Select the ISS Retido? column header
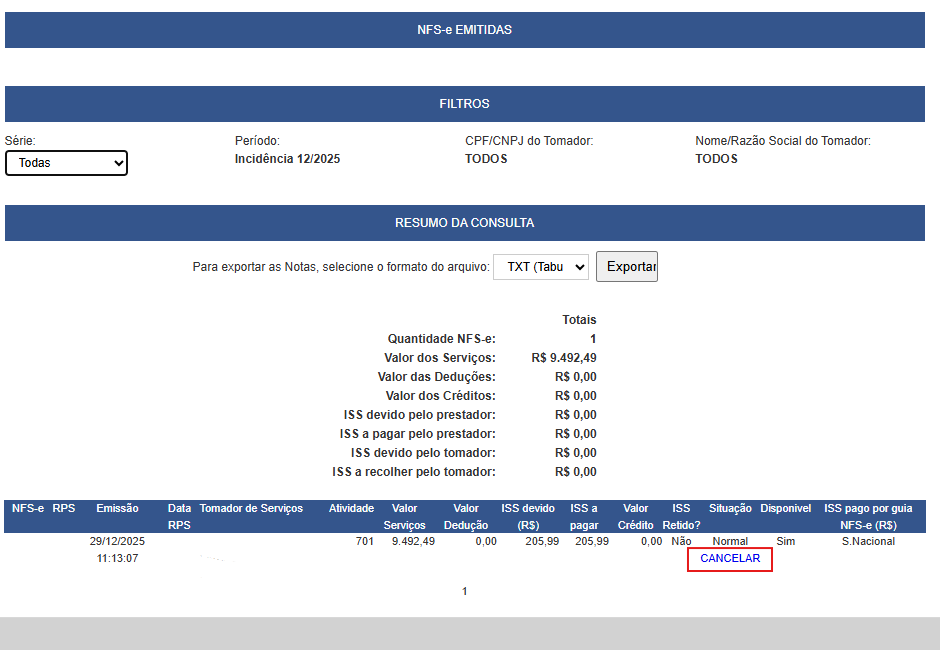940x650 pixels. pyautogui.click(x=681, y=516)
